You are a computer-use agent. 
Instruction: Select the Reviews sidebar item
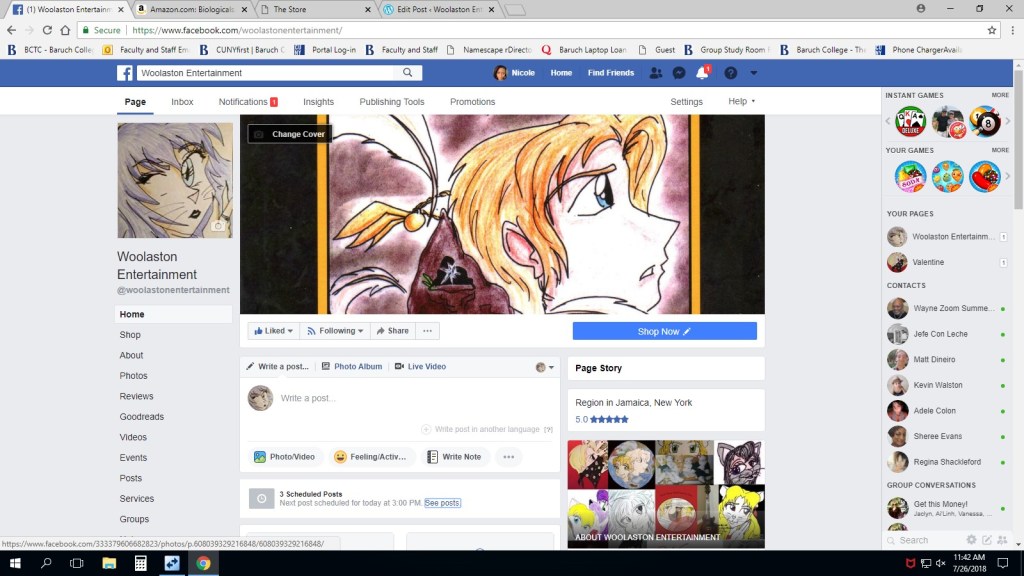pyautogui.click(x=136, y=396)
